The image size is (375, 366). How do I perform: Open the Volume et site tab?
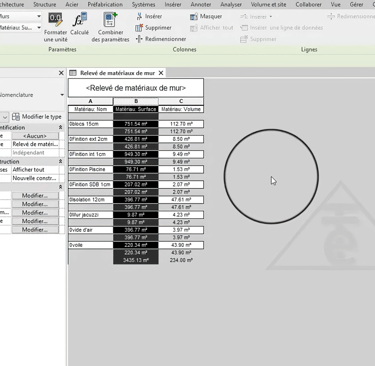268,4
